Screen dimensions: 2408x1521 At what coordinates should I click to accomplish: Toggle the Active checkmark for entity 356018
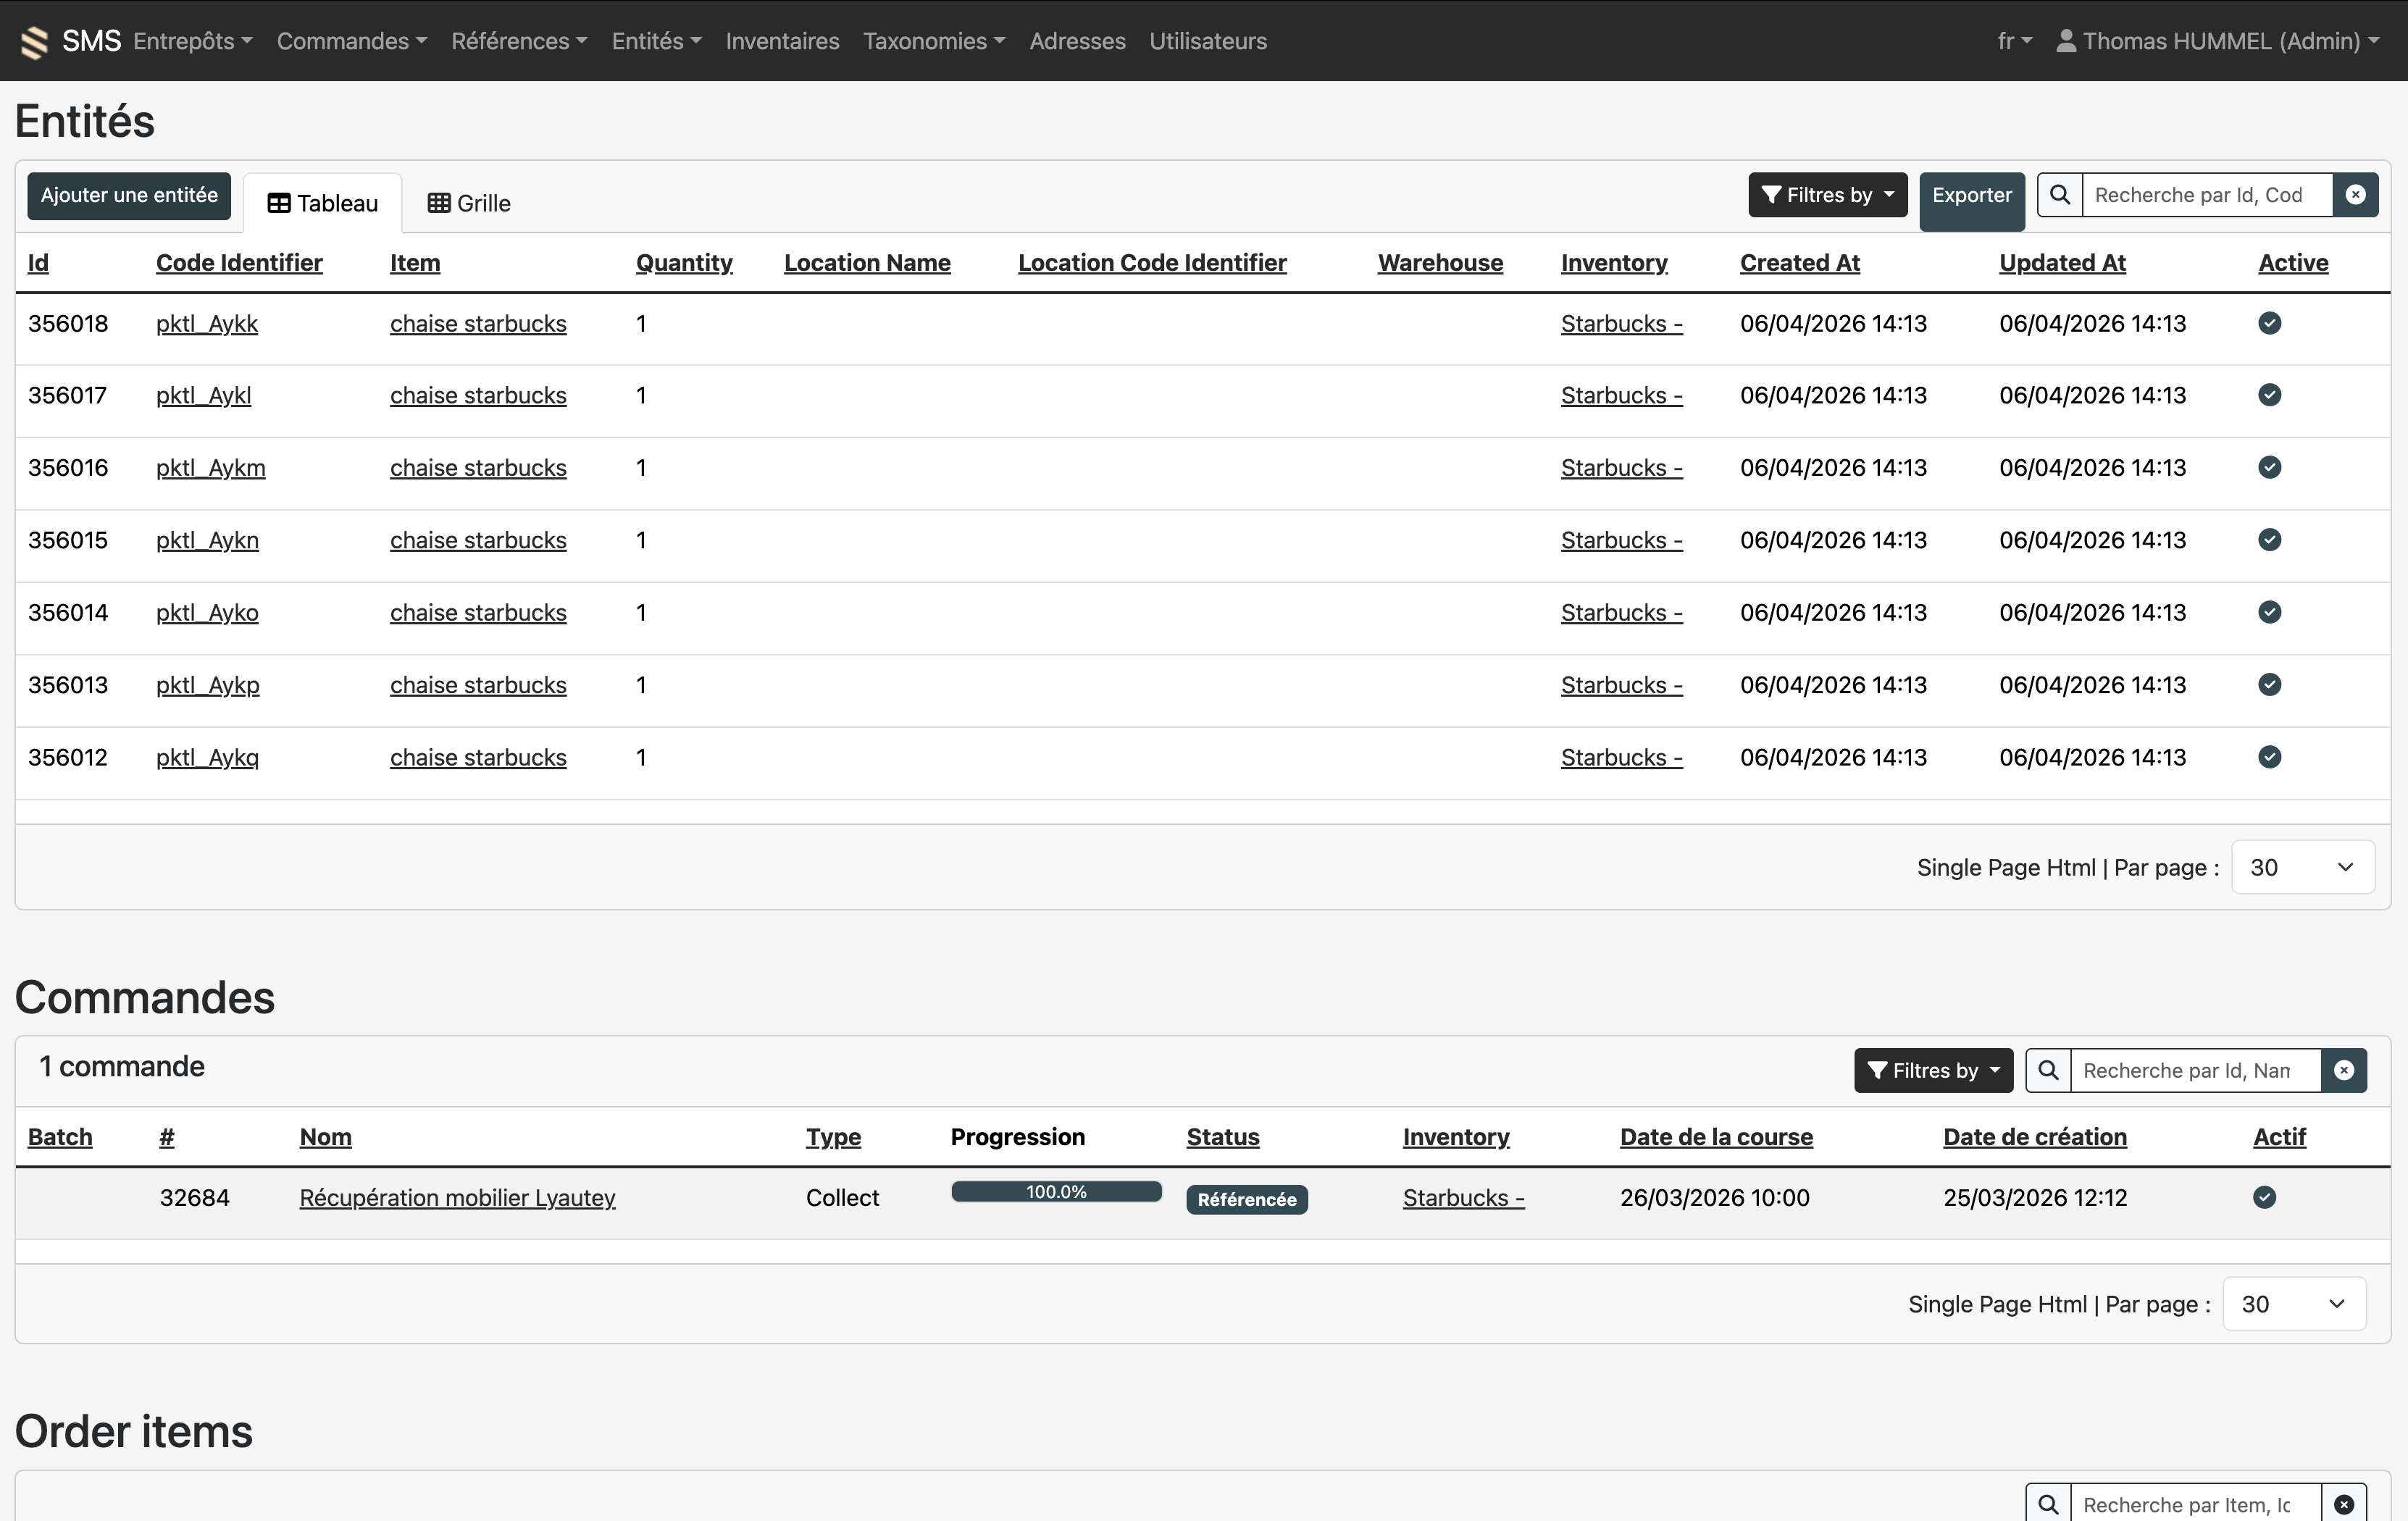point(2269,322)
